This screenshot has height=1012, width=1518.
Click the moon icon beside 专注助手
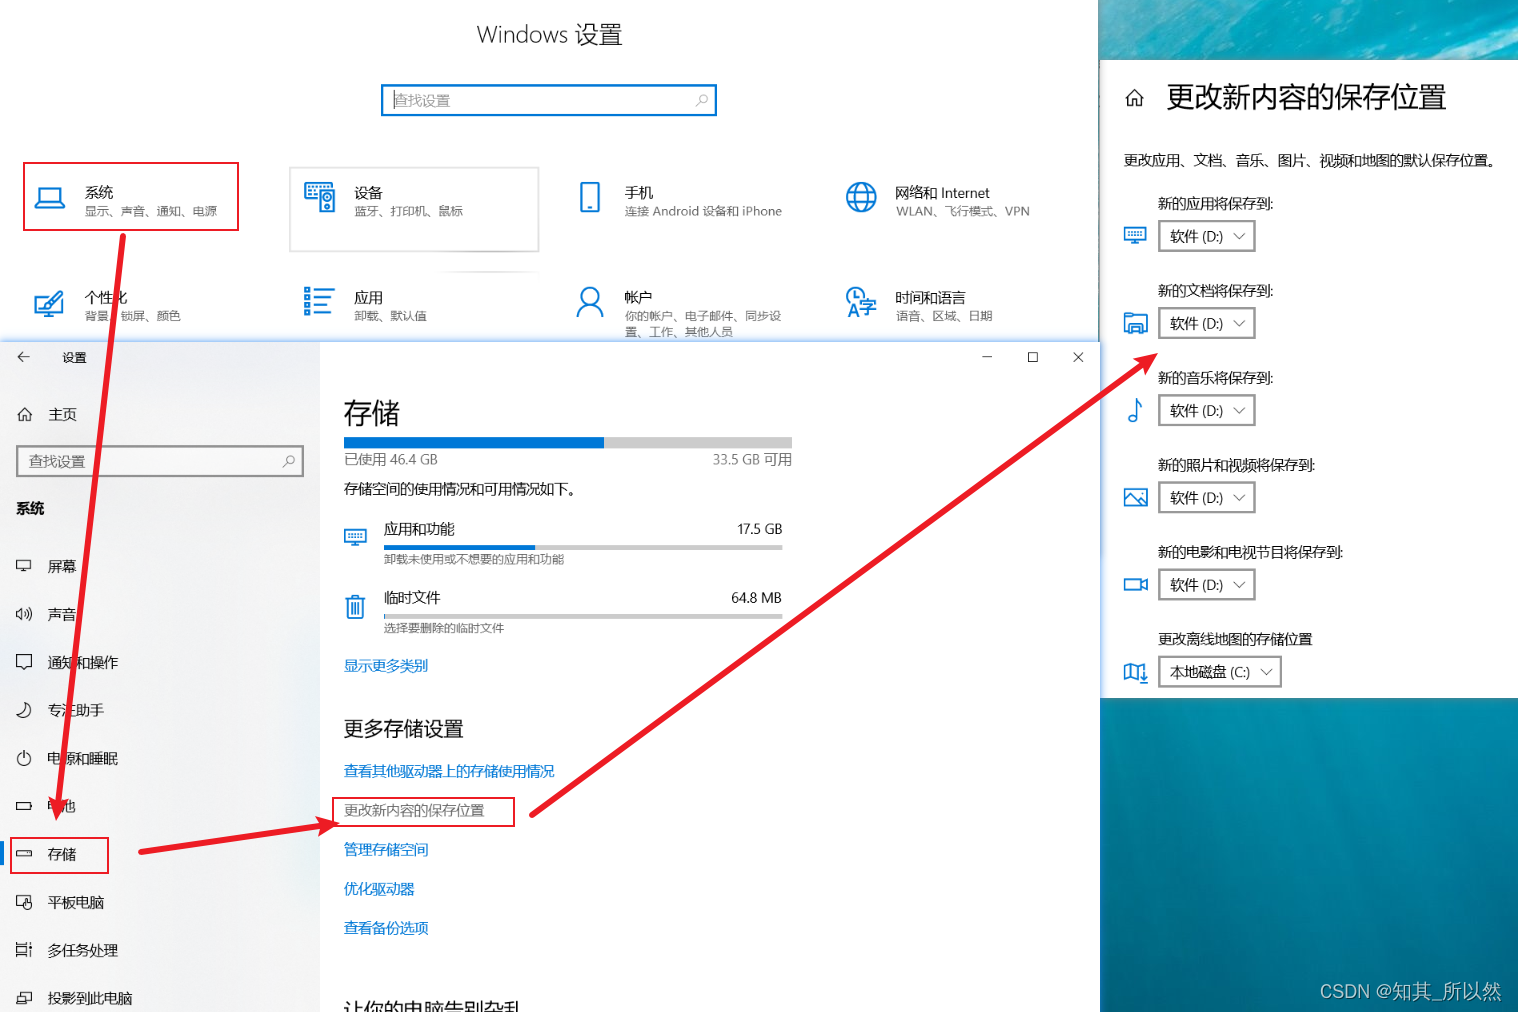coord(24,710)
